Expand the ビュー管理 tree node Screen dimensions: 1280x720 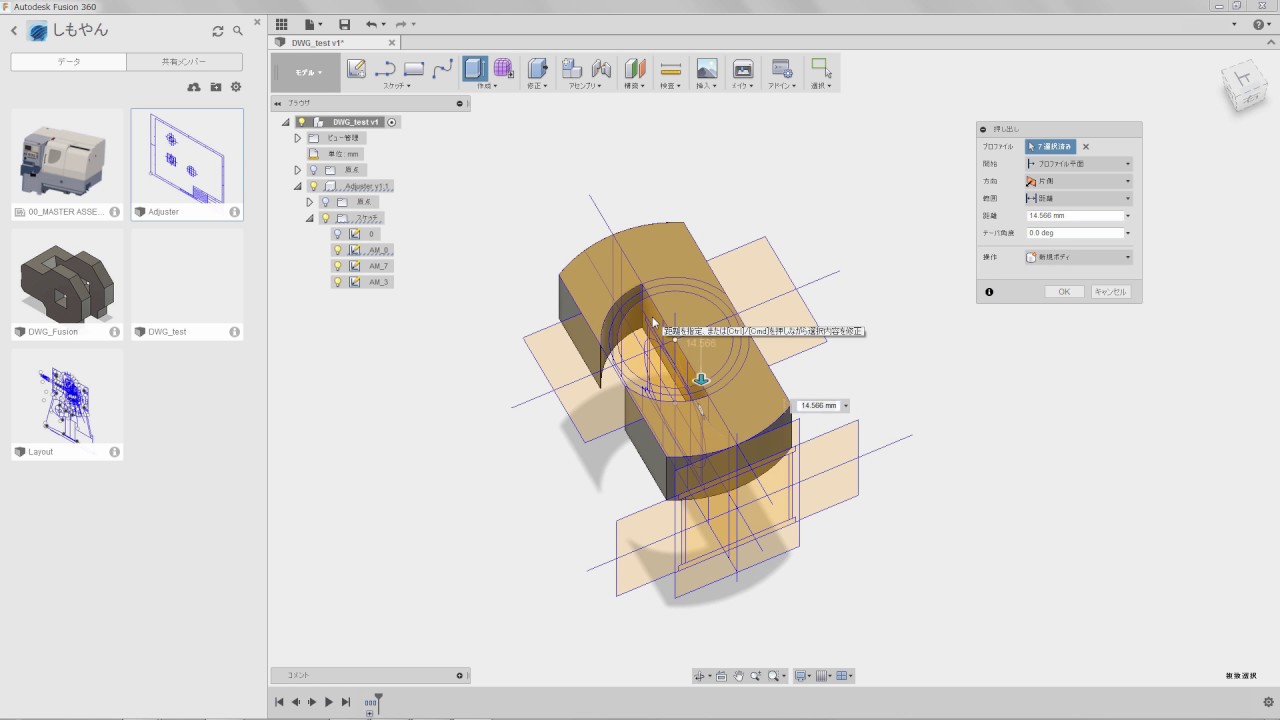point(297,138)
